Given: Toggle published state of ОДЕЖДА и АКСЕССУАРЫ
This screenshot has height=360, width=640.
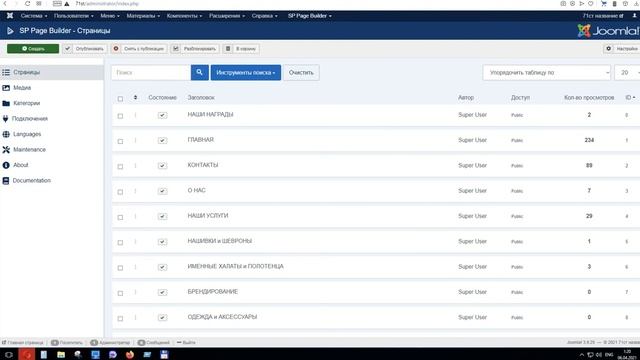Looking at the screenshot, I should (x=162, y=318).
